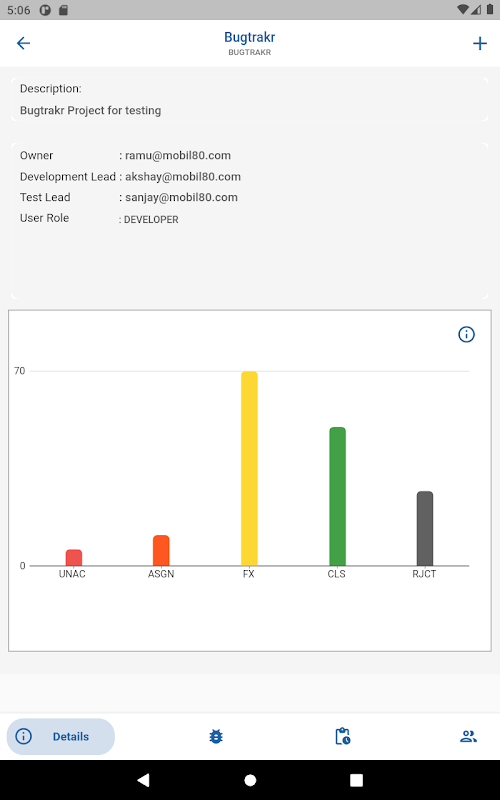Open the chart info icon
500x800 pixels.
click(x=466, y=335)
